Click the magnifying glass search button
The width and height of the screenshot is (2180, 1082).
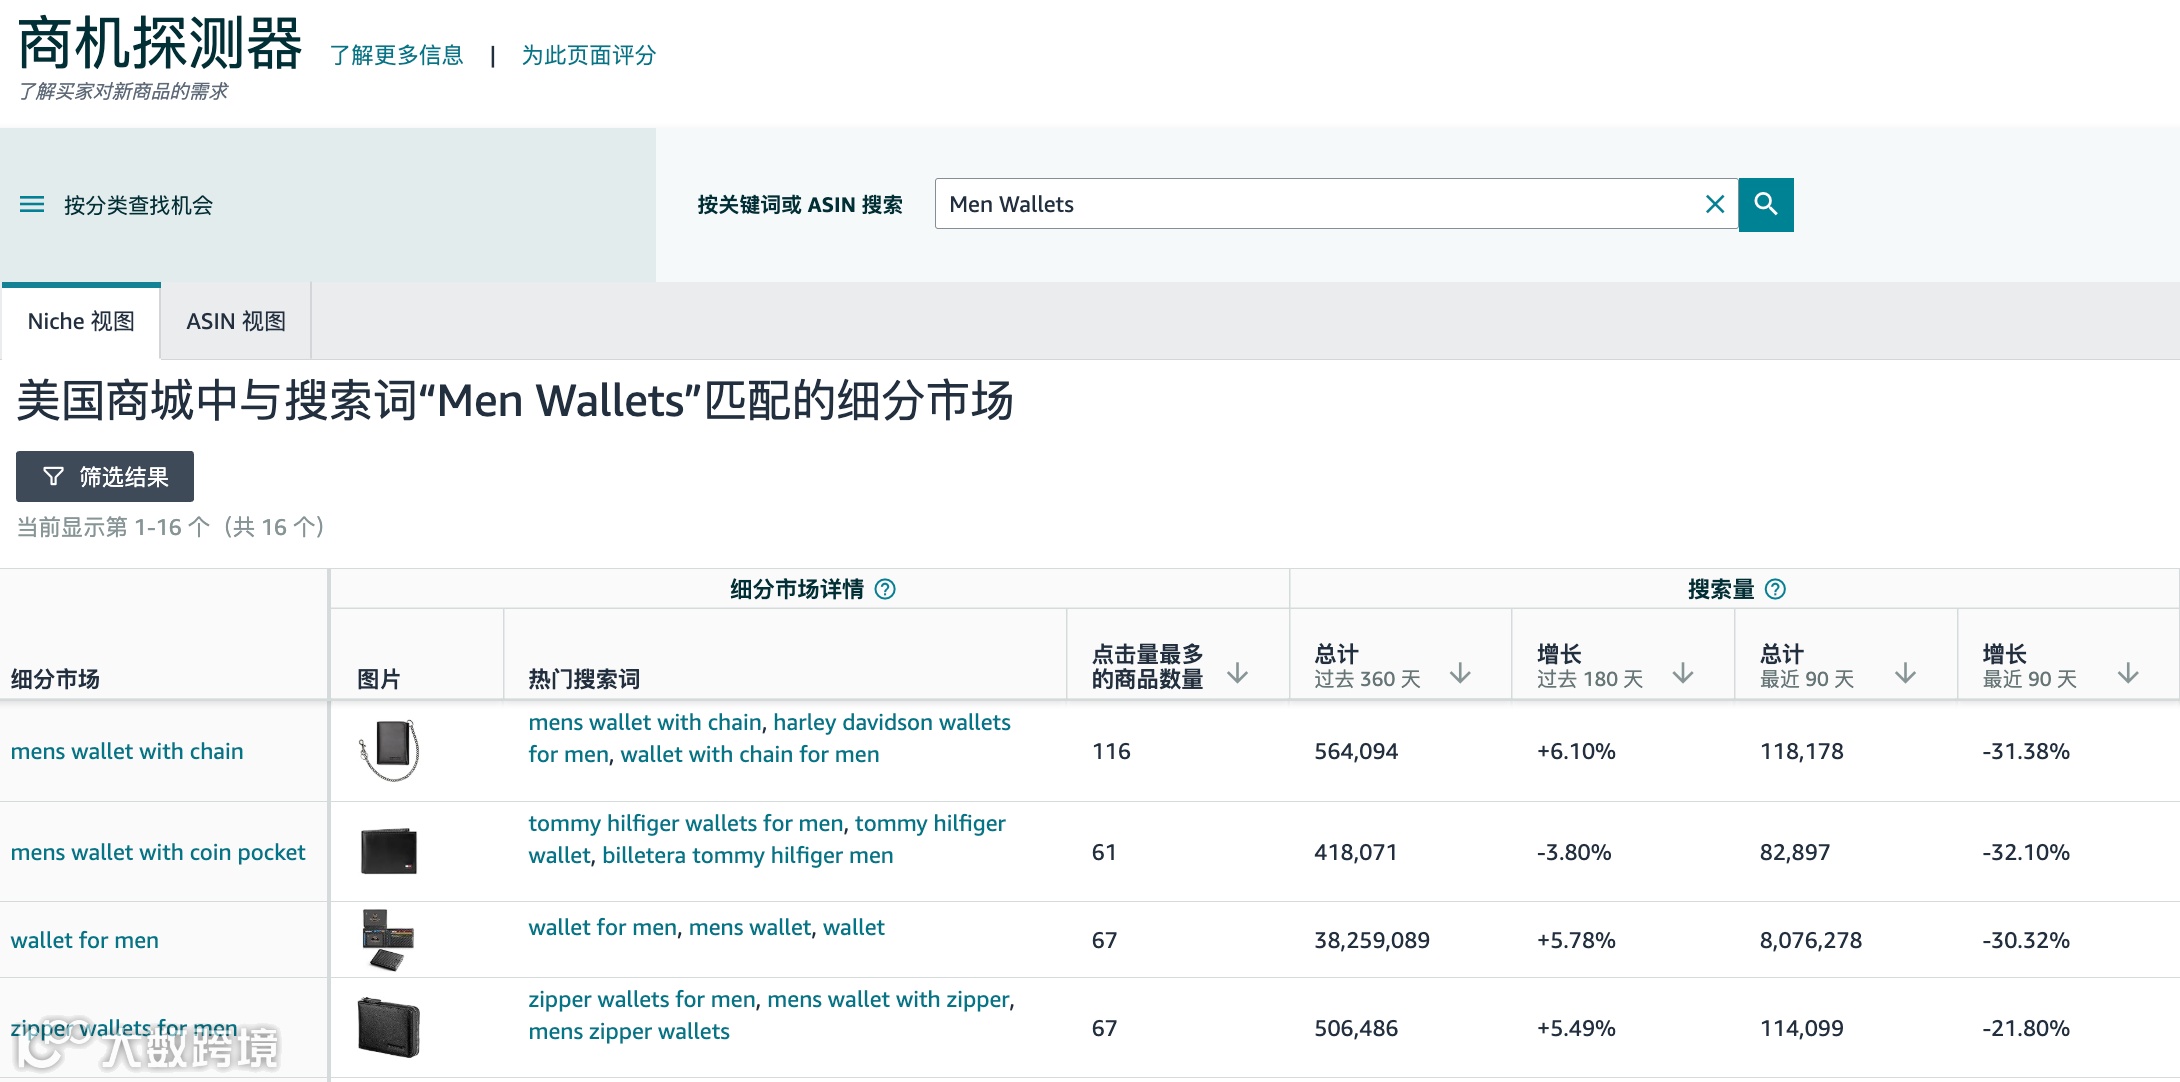click(1766, 204)
